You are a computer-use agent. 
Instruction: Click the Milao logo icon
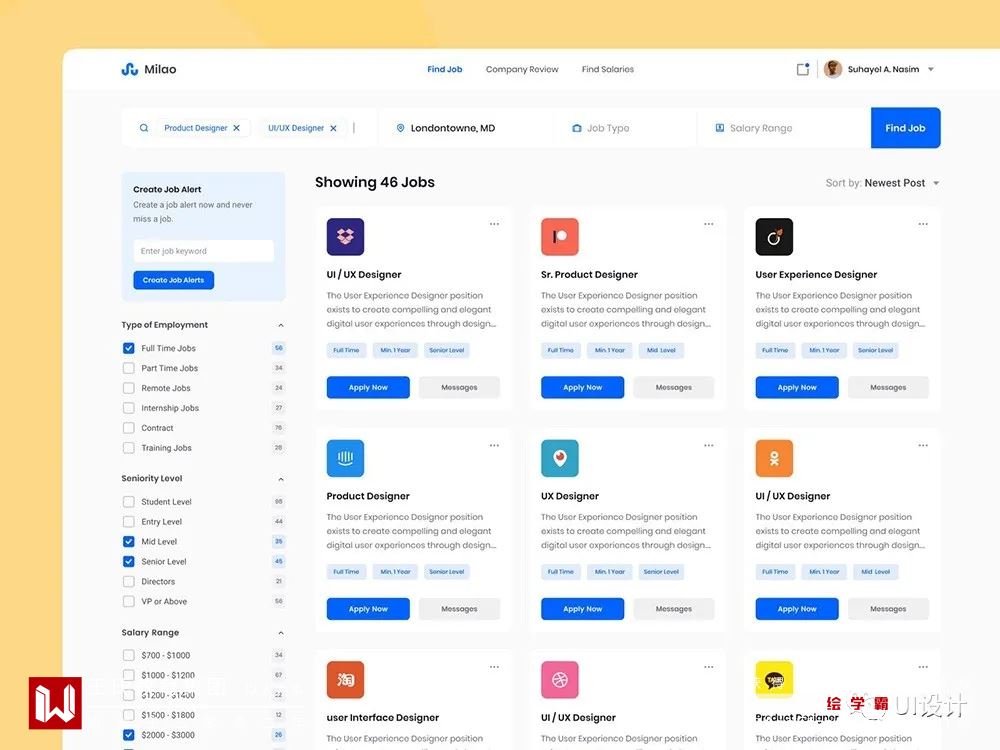[129, 69]
